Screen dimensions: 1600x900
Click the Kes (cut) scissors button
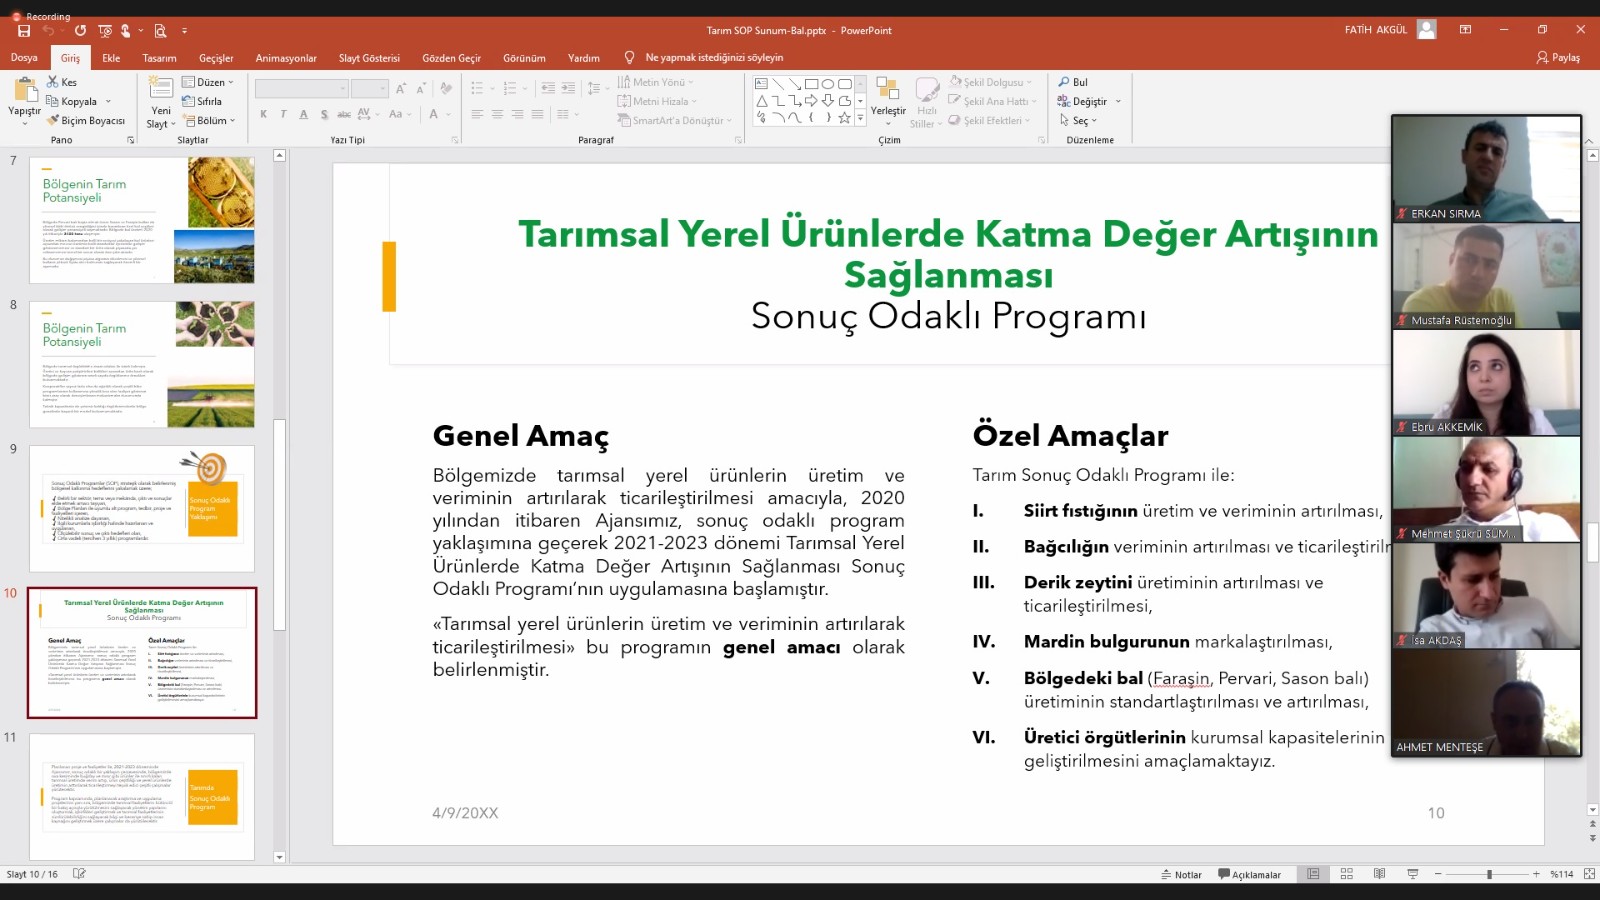(x=61, y=82)
